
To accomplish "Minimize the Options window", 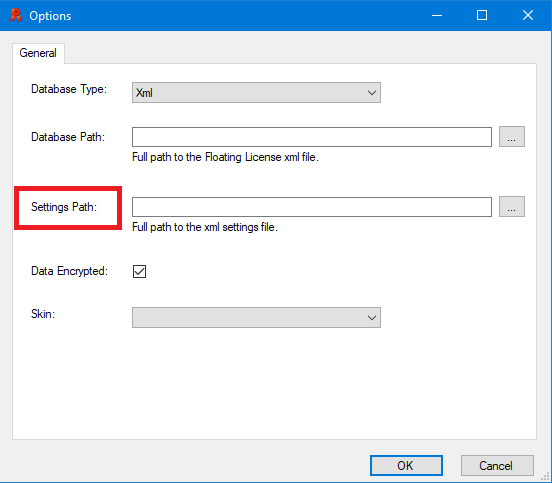I will (437, 15).
